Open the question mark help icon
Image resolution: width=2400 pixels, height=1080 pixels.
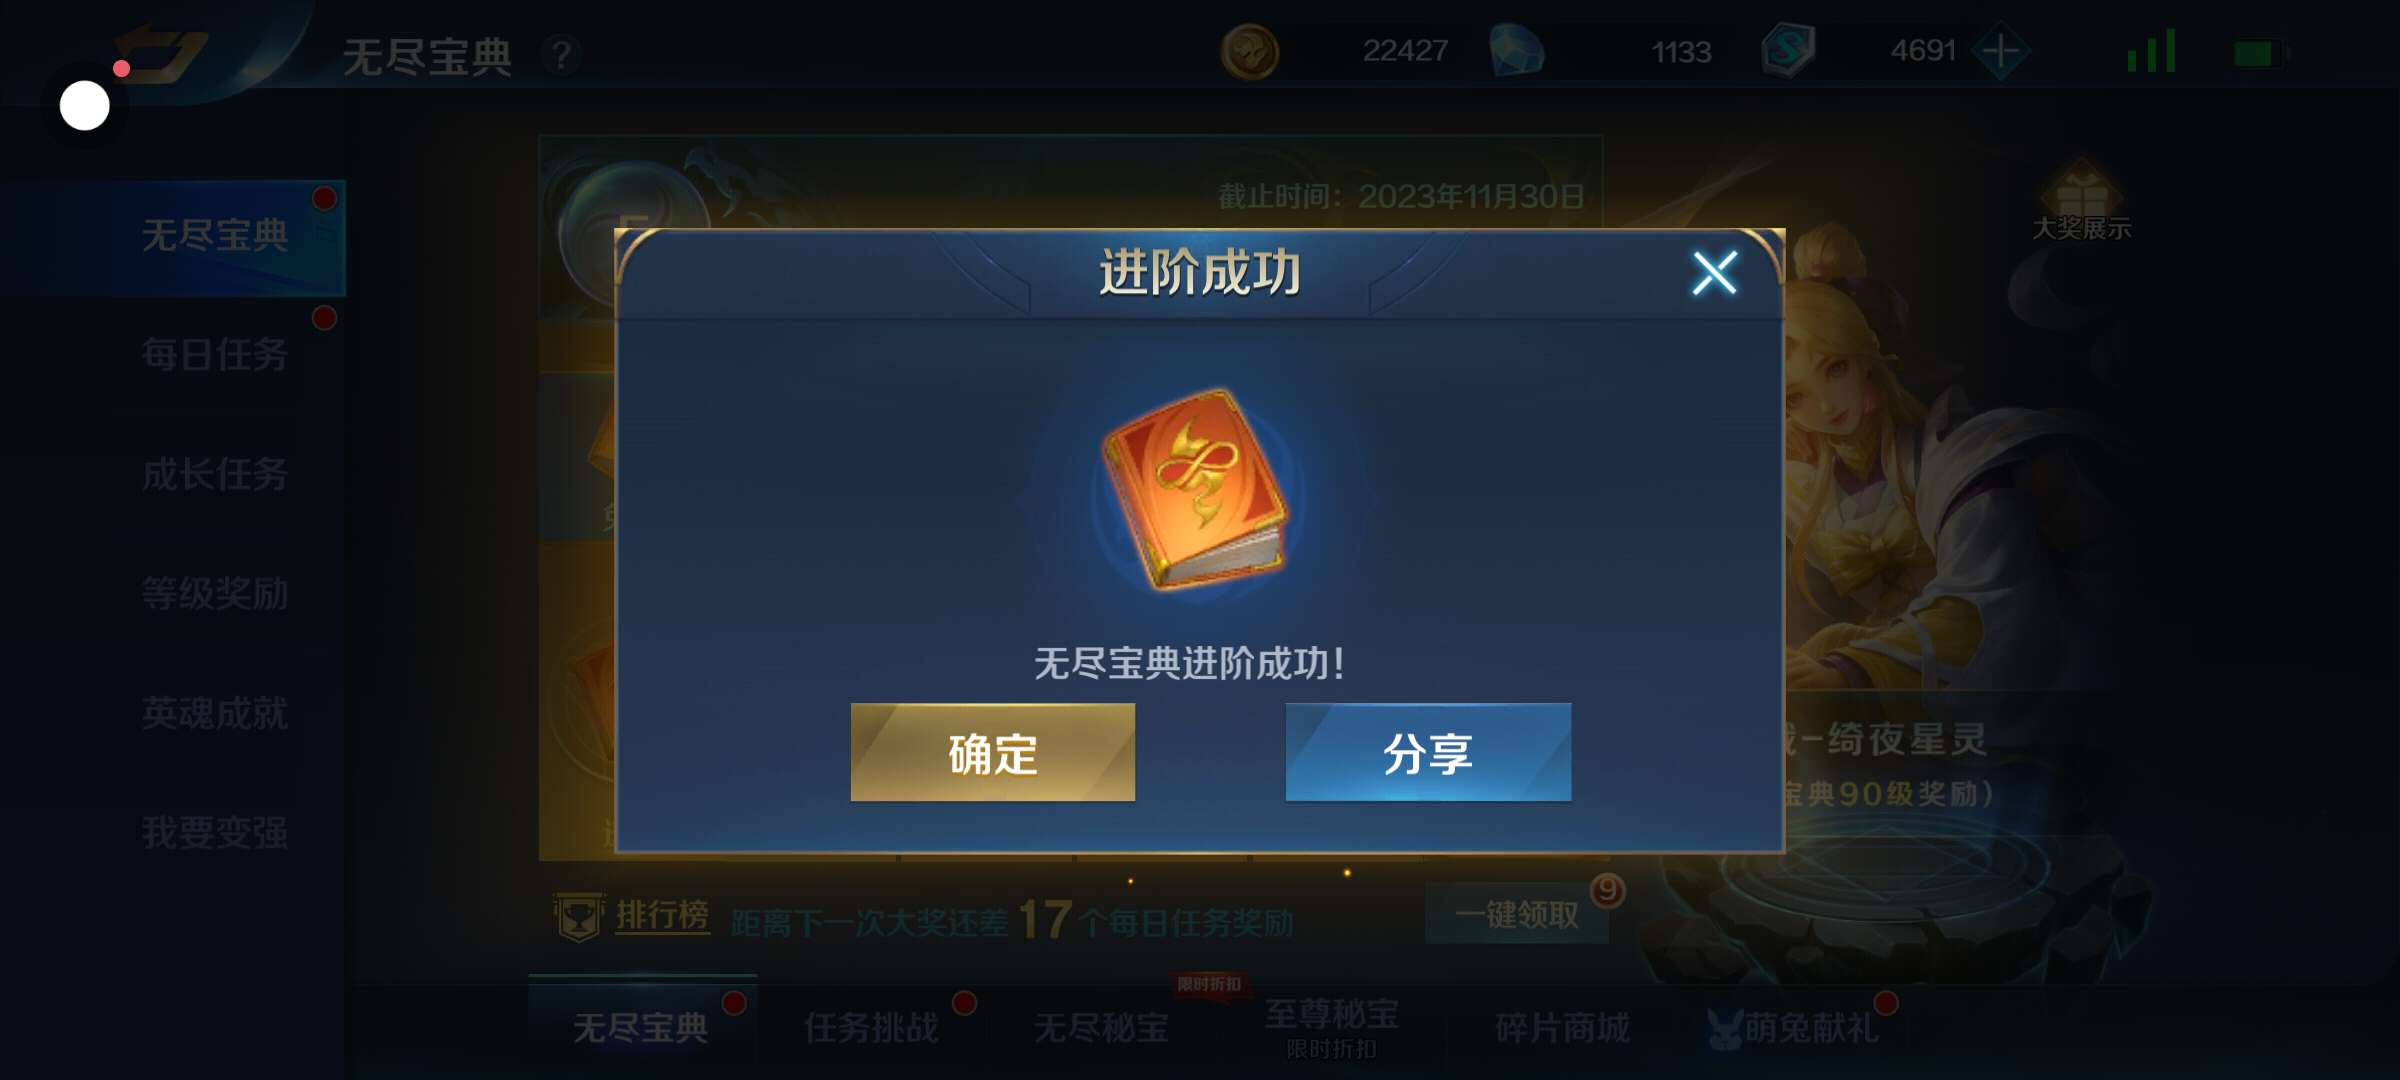coord(562,55)
